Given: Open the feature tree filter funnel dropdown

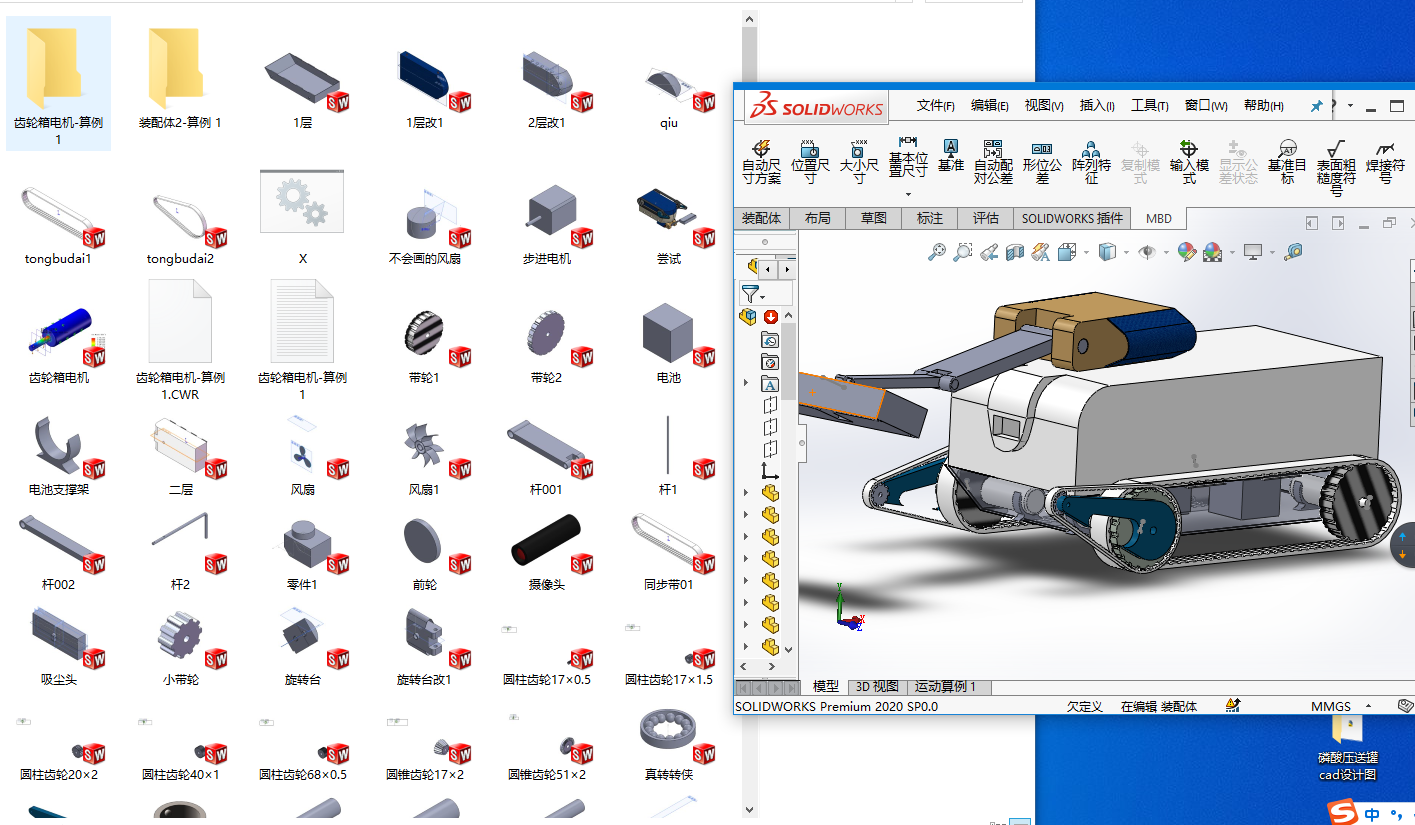Looking at the screenshot, I should click(753, 294).
